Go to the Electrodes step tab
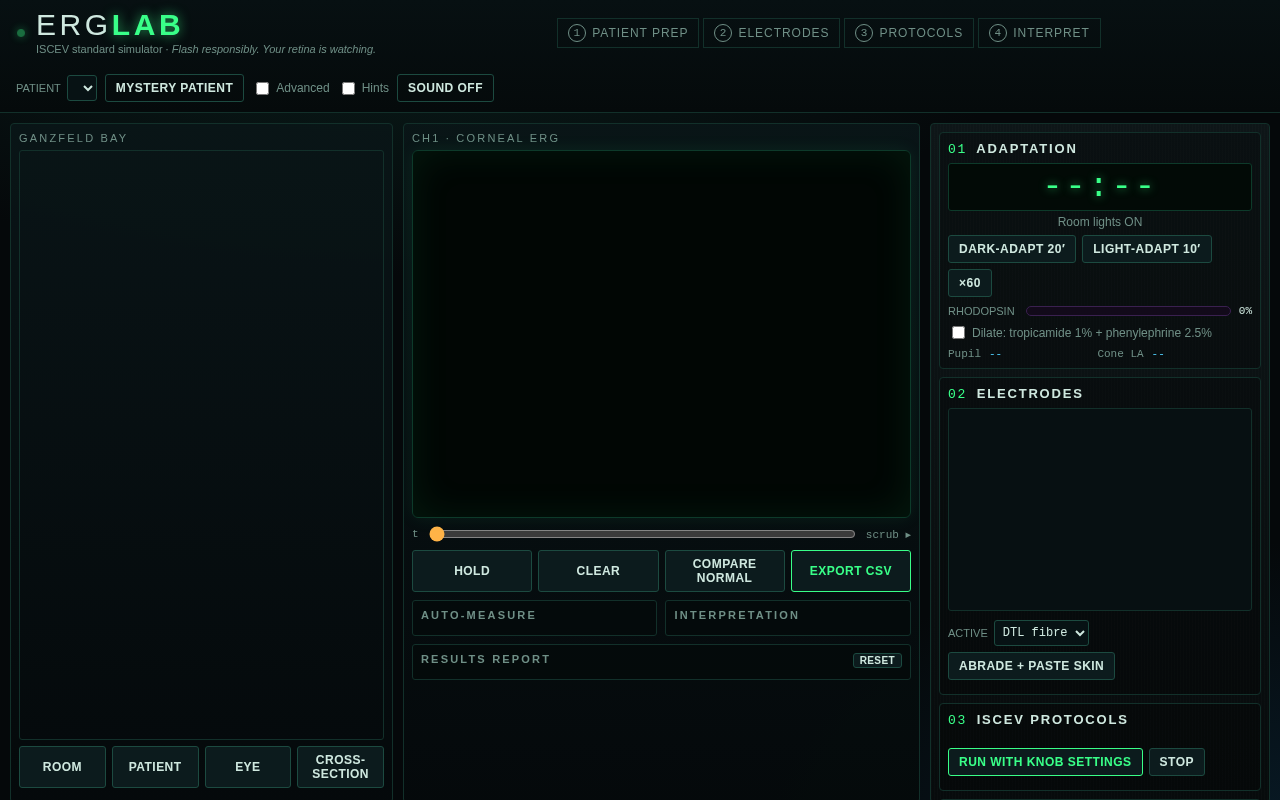 tap(771, 33)
